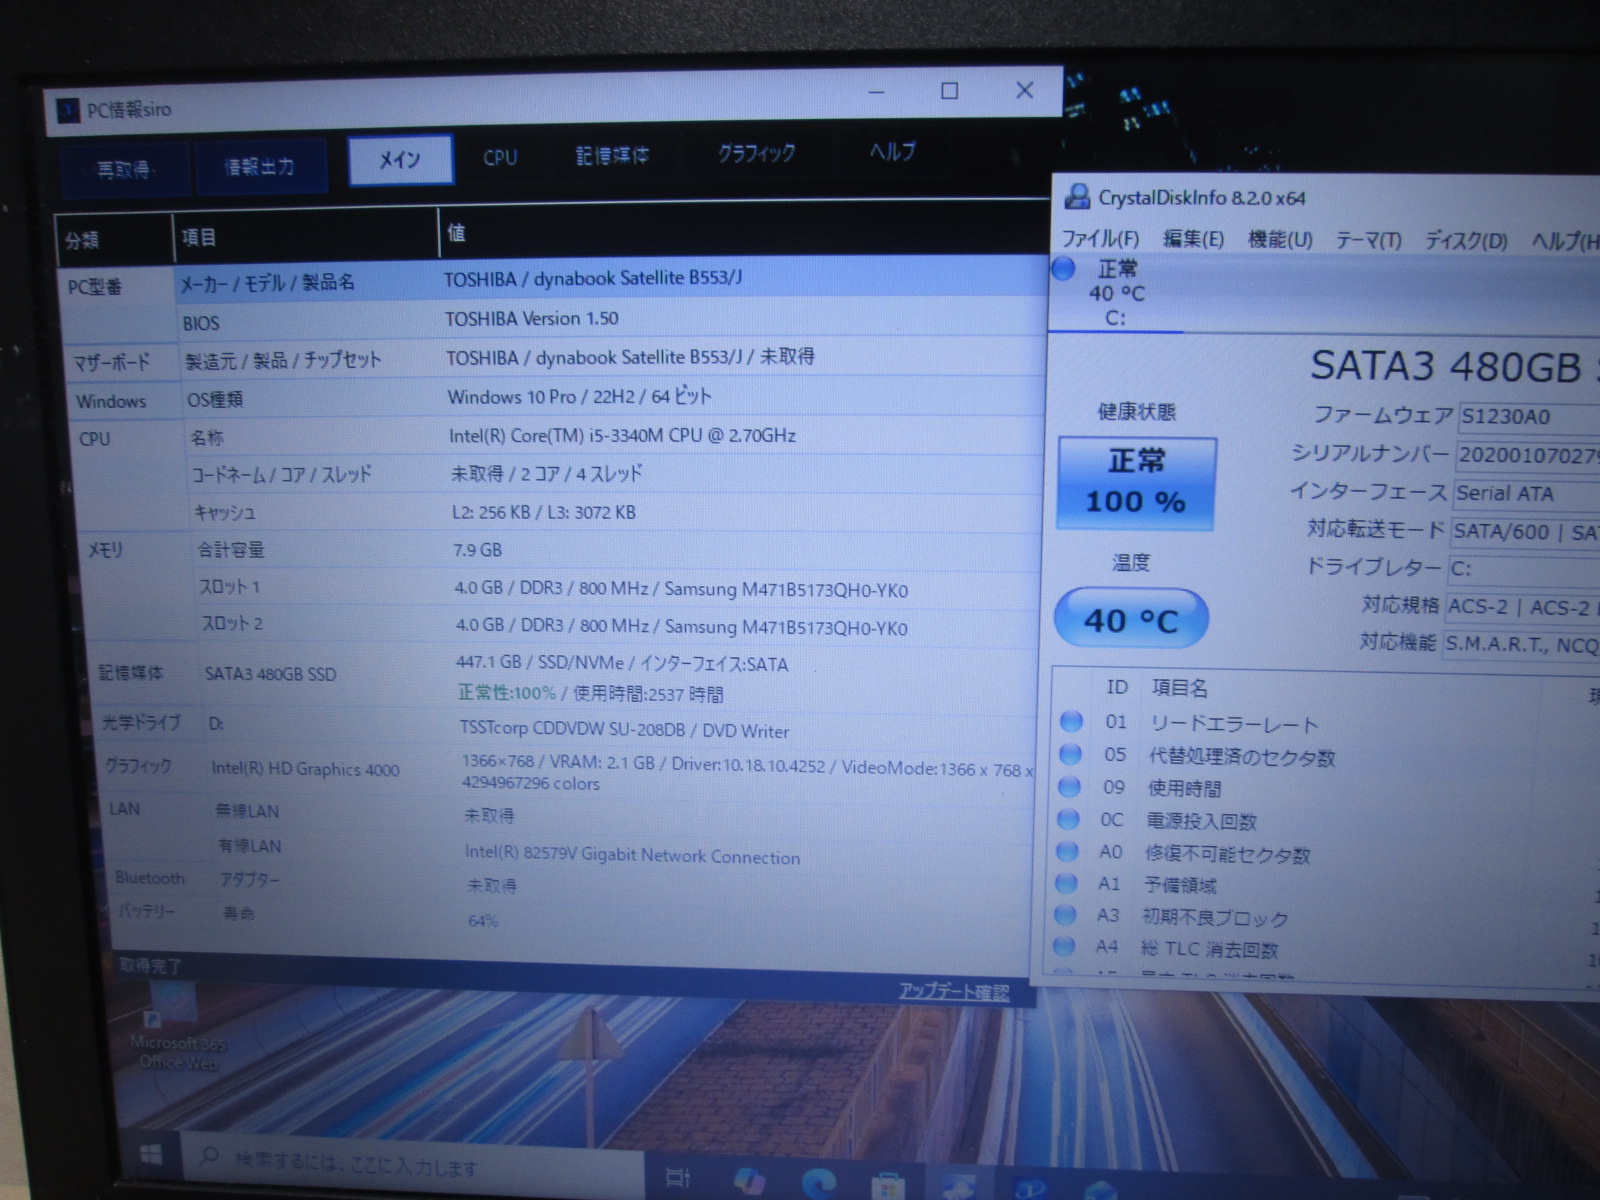Switch to the CPU tab
The width and height of the screenshot is (1600, 1200).
(x=500, y=157)
